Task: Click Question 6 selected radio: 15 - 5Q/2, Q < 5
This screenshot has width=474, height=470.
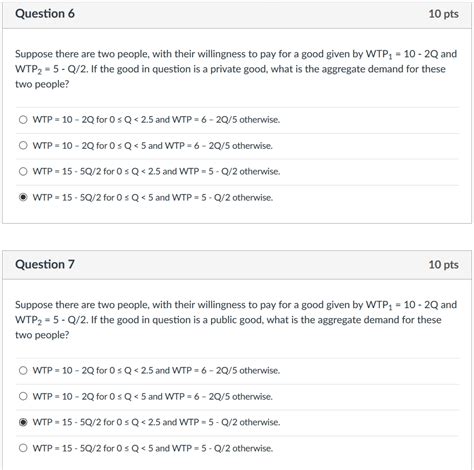Action: tap(23, 197)
